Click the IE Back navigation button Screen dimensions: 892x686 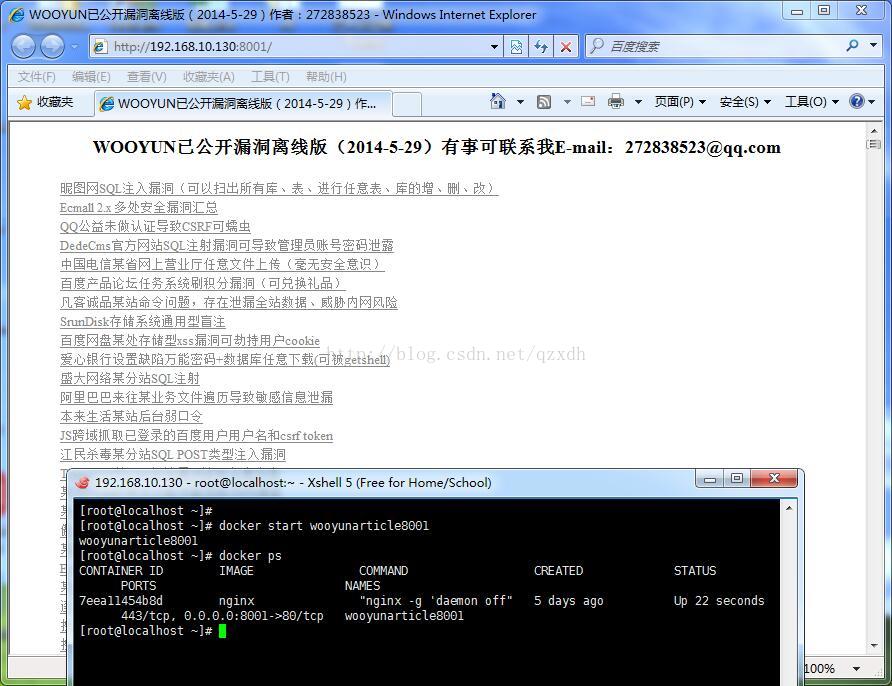(23, 47)
